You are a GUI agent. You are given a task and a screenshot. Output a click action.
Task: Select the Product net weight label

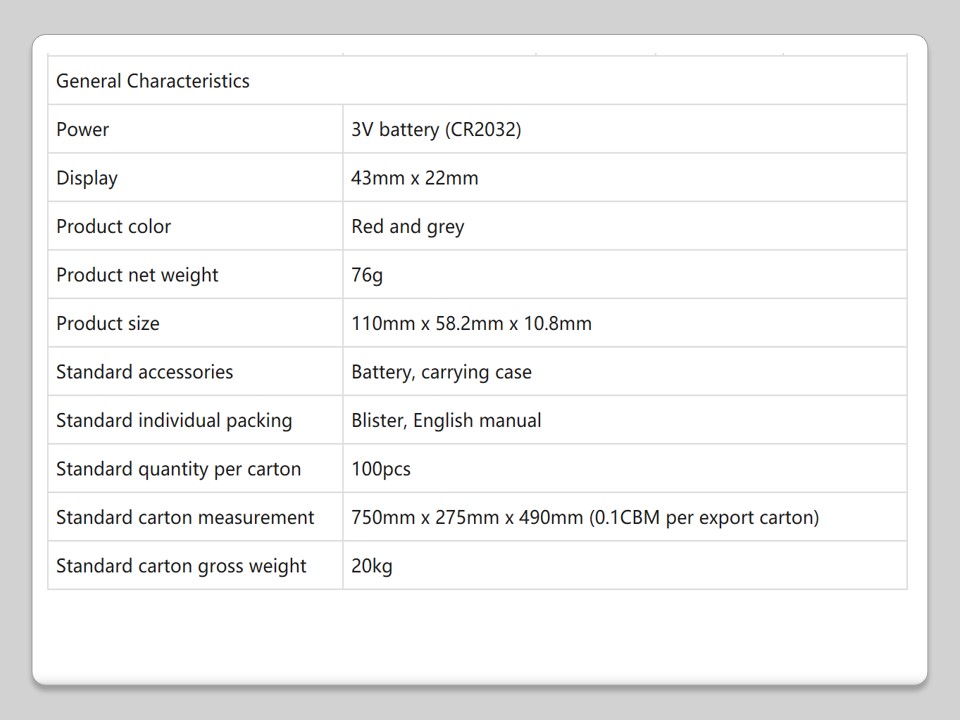pyautogui.click(x=137, y=275)
